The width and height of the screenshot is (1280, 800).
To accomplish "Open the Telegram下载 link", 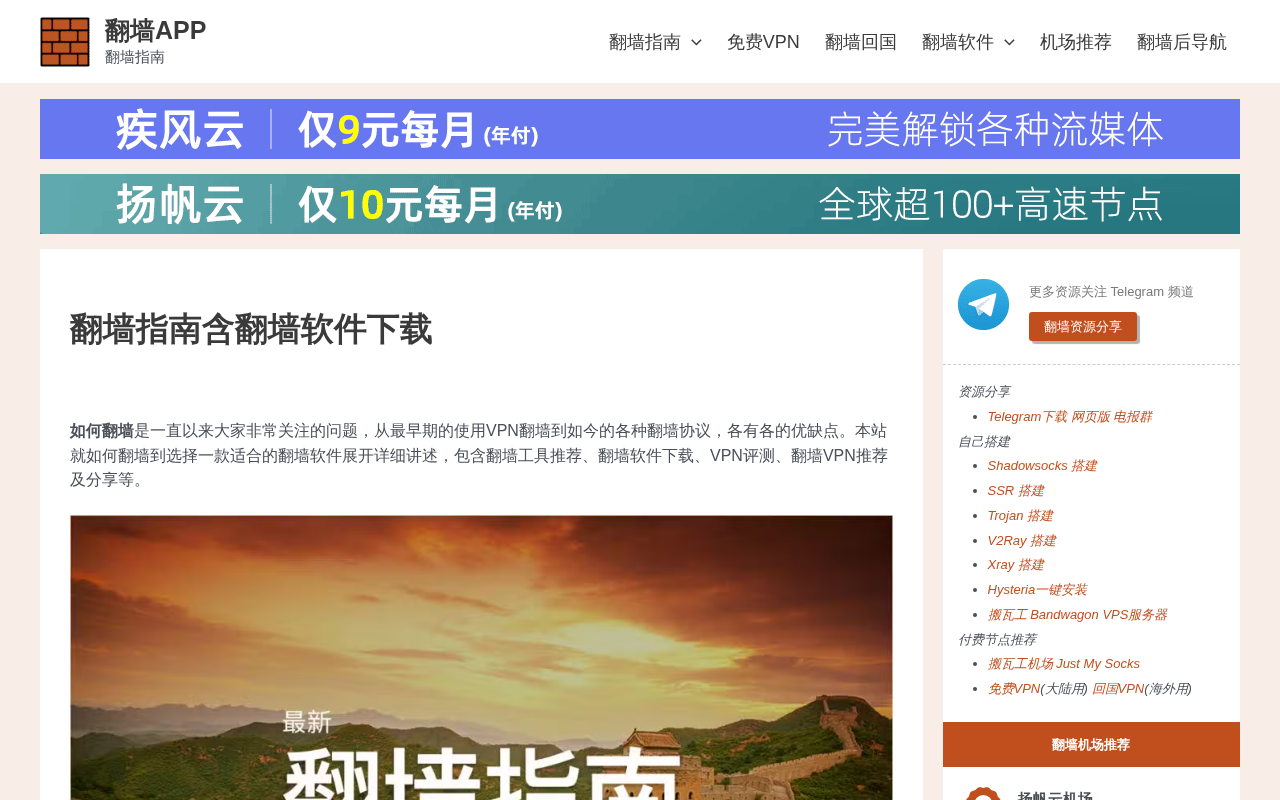I will tap(1027, 417).
